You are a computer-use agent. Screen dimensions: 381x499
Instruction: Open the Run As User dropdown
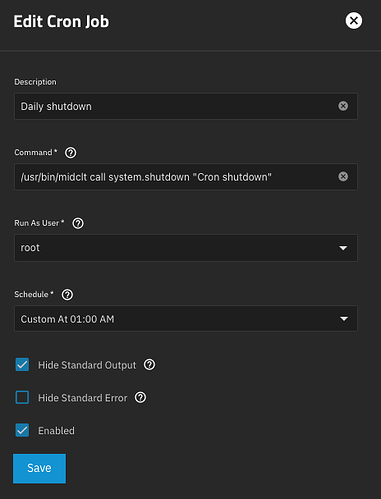click(186, 248)
